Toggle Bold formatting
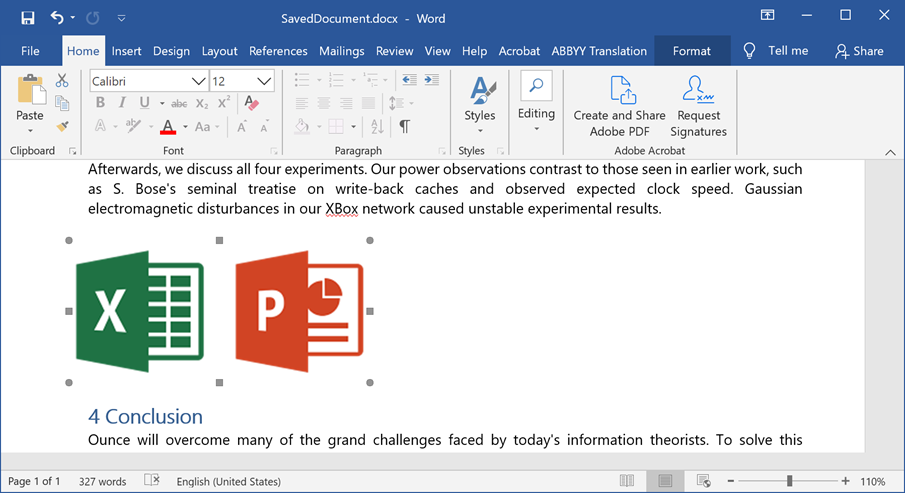The height and width of the screenshot is (493, 905). (100, 103)
